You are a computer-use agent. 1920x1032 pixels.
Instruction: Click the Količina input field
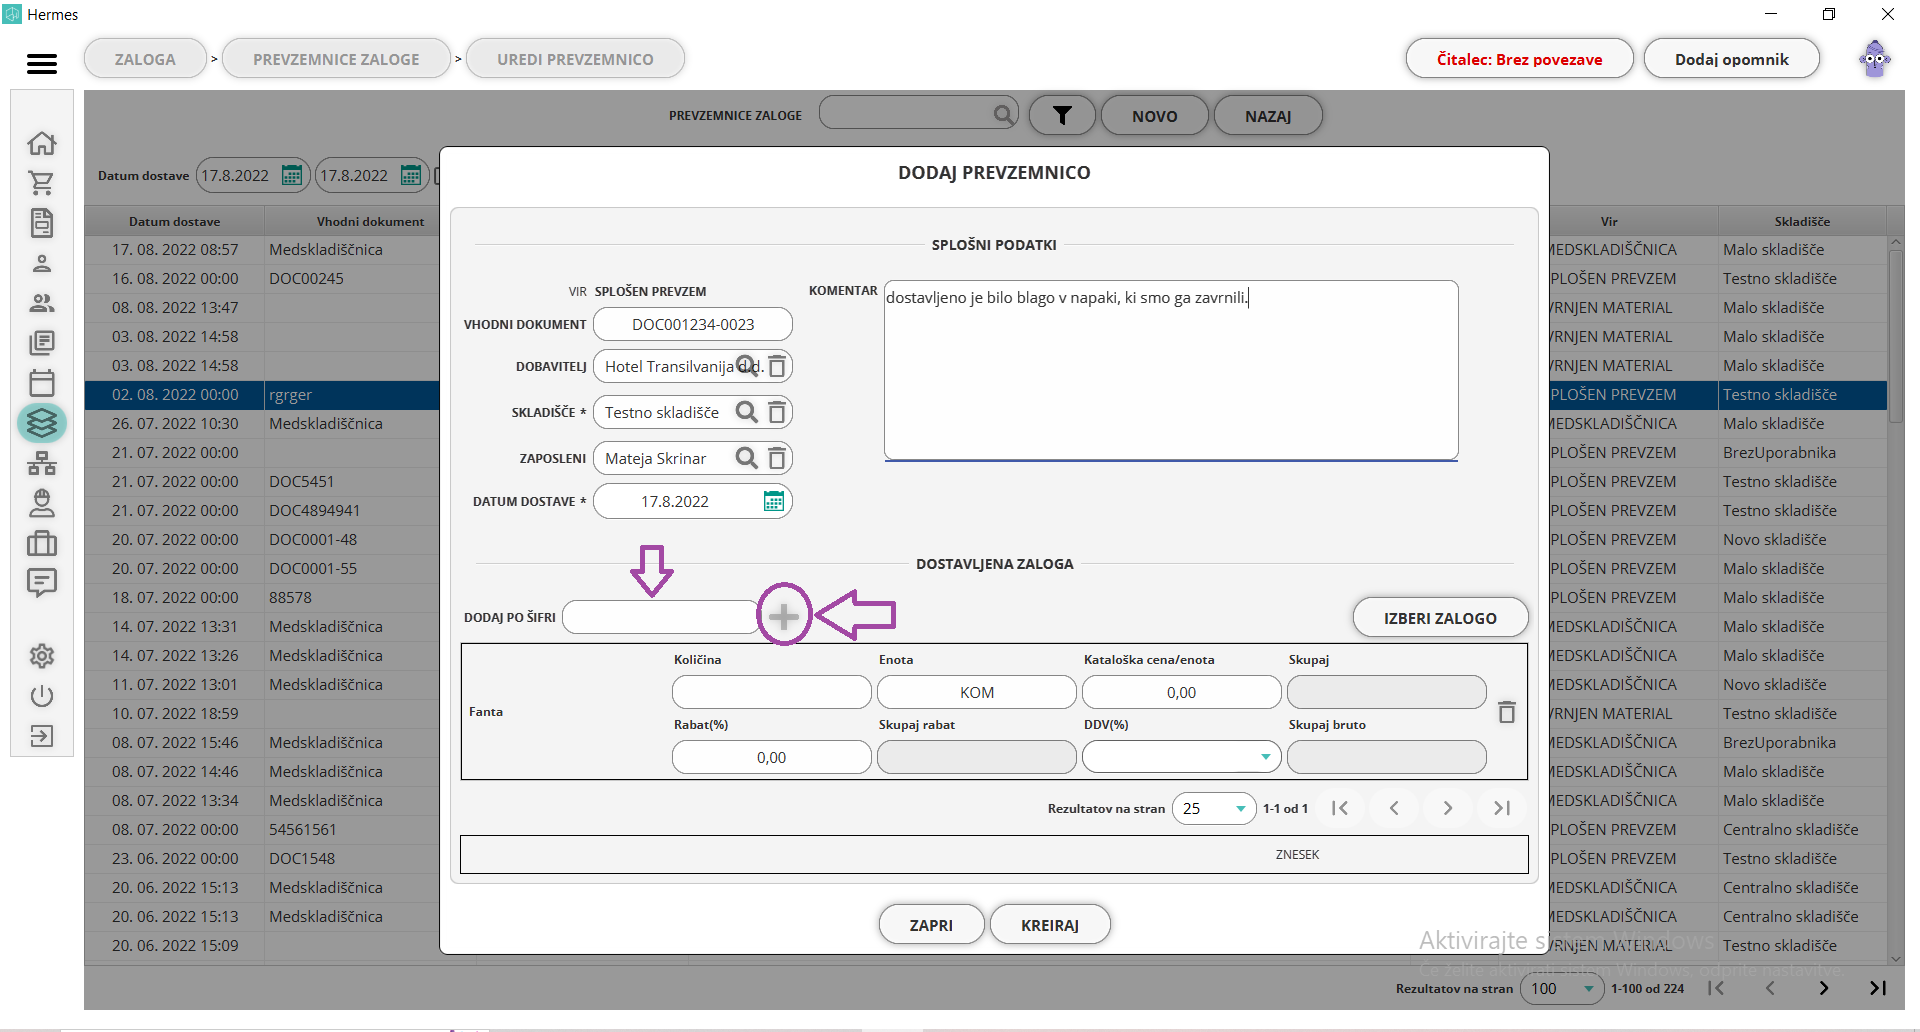[x=771, y=692]
